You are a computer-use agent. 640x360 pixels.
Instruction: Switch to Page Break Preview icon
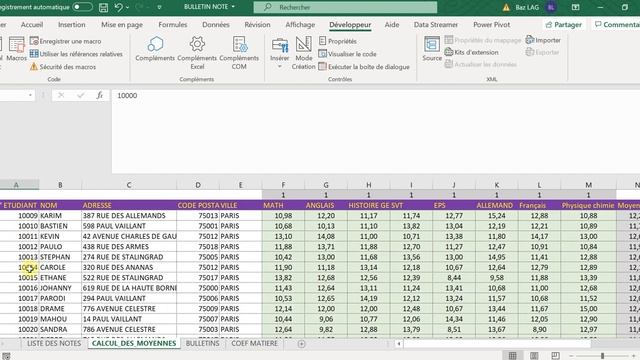(x=556, y=356)
